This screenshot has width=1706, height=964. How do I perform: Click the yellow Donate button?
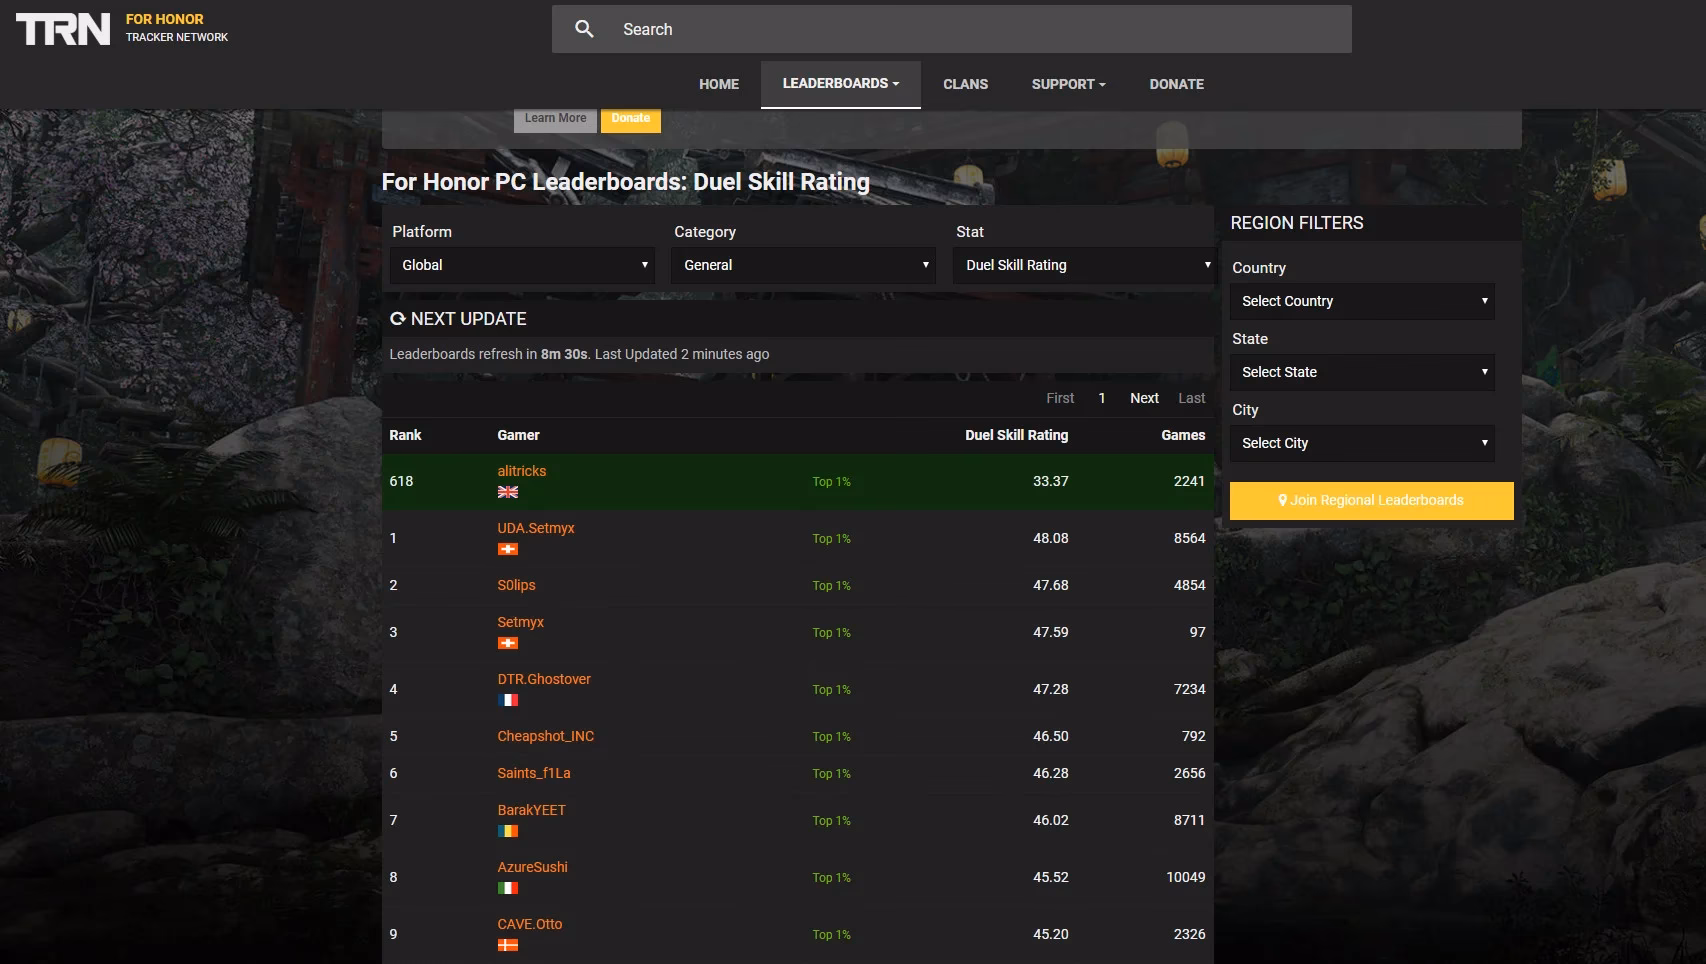pyautogui.click(x=630, y=119)
